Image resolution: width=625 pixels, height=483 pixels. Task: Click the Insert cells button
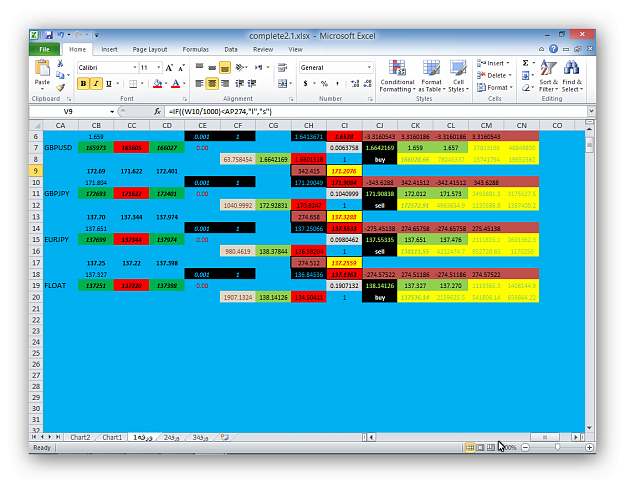tap(493, 63)
